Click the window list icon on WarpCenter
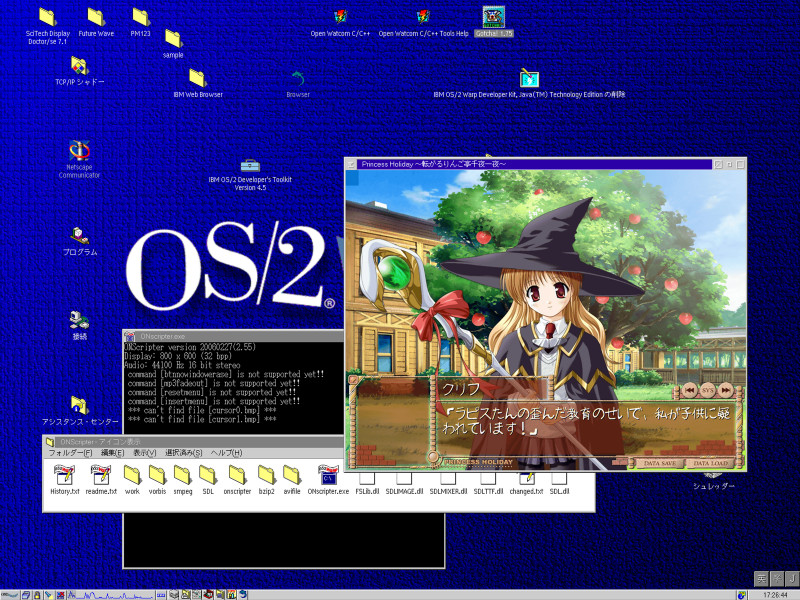This screenshot has height=600, width=800. click(26, 595)
